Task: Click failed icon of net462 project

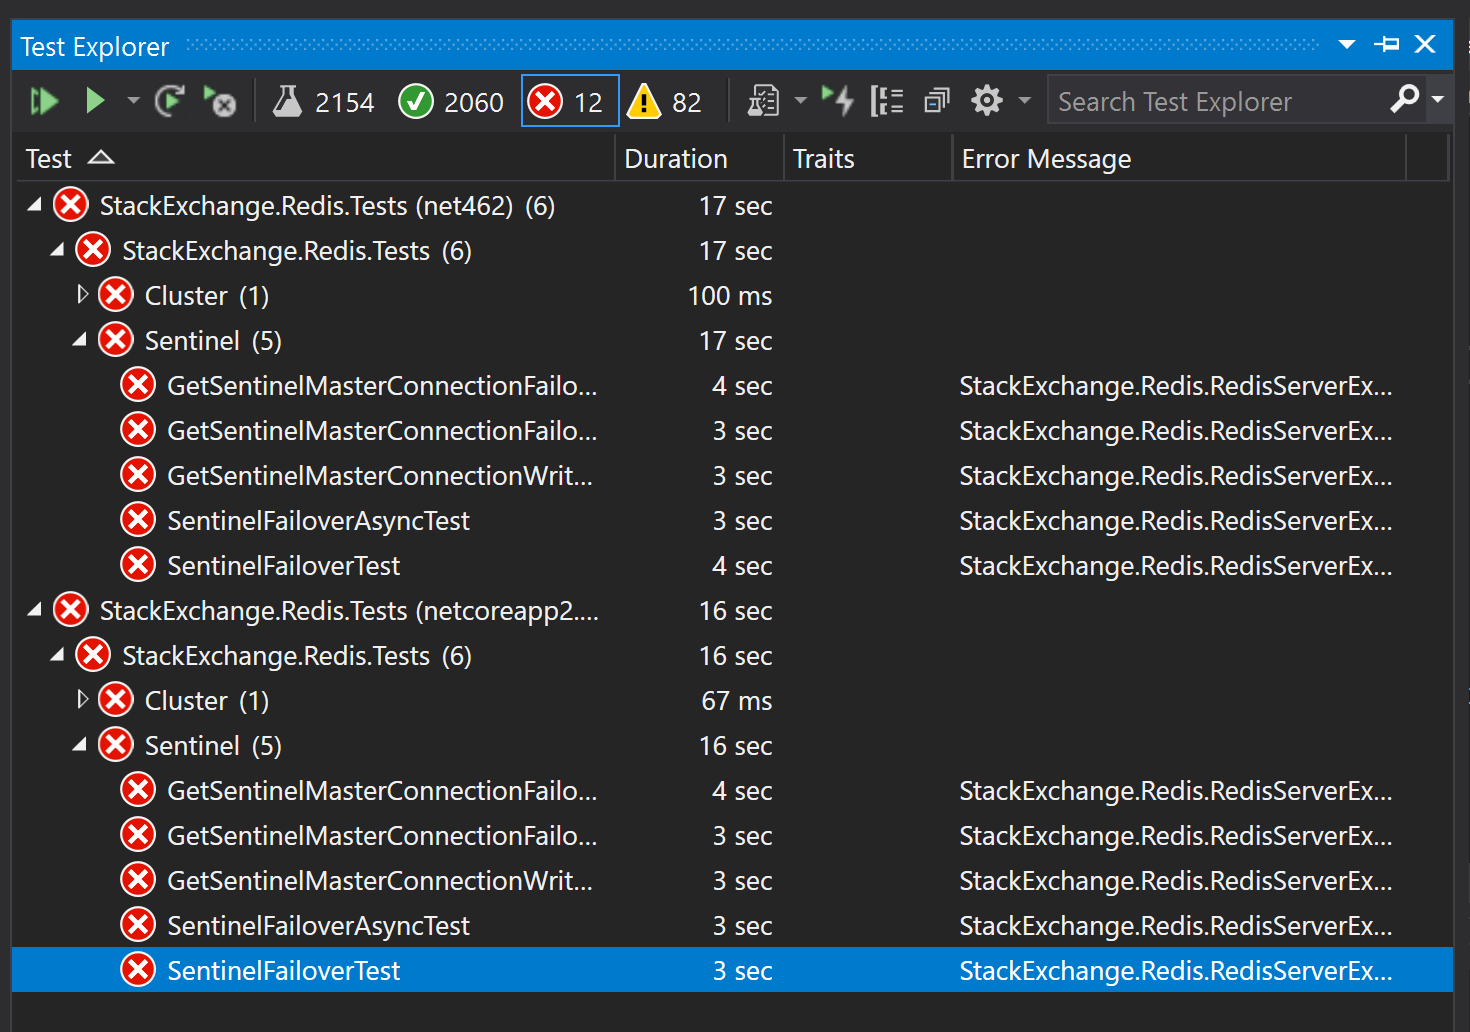Action: pyautogui.click(x=71, y=205)
